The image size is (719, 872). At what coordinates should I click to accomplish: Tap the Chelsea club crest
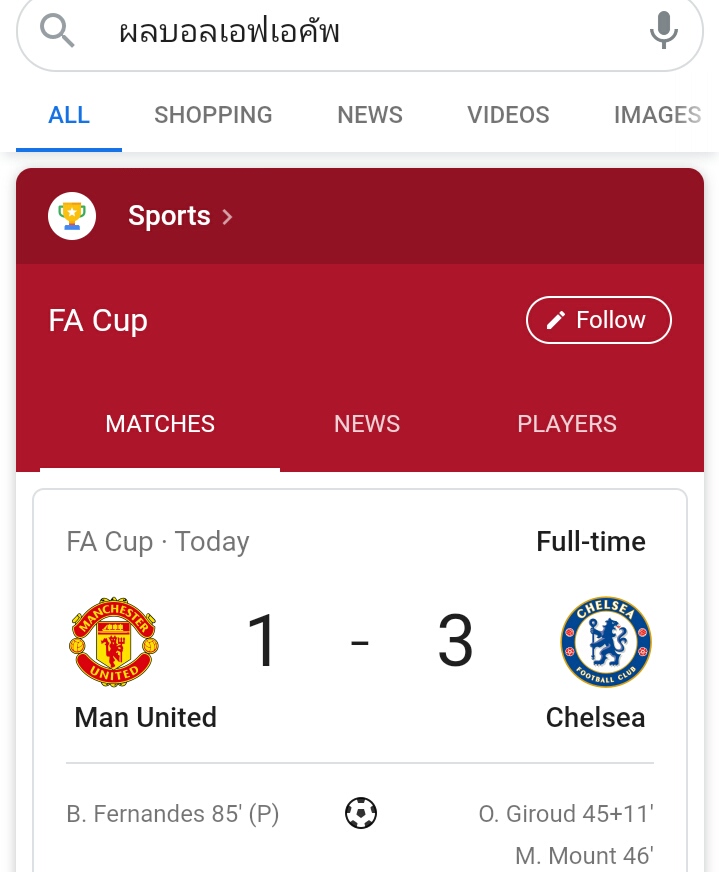(605, 642)
